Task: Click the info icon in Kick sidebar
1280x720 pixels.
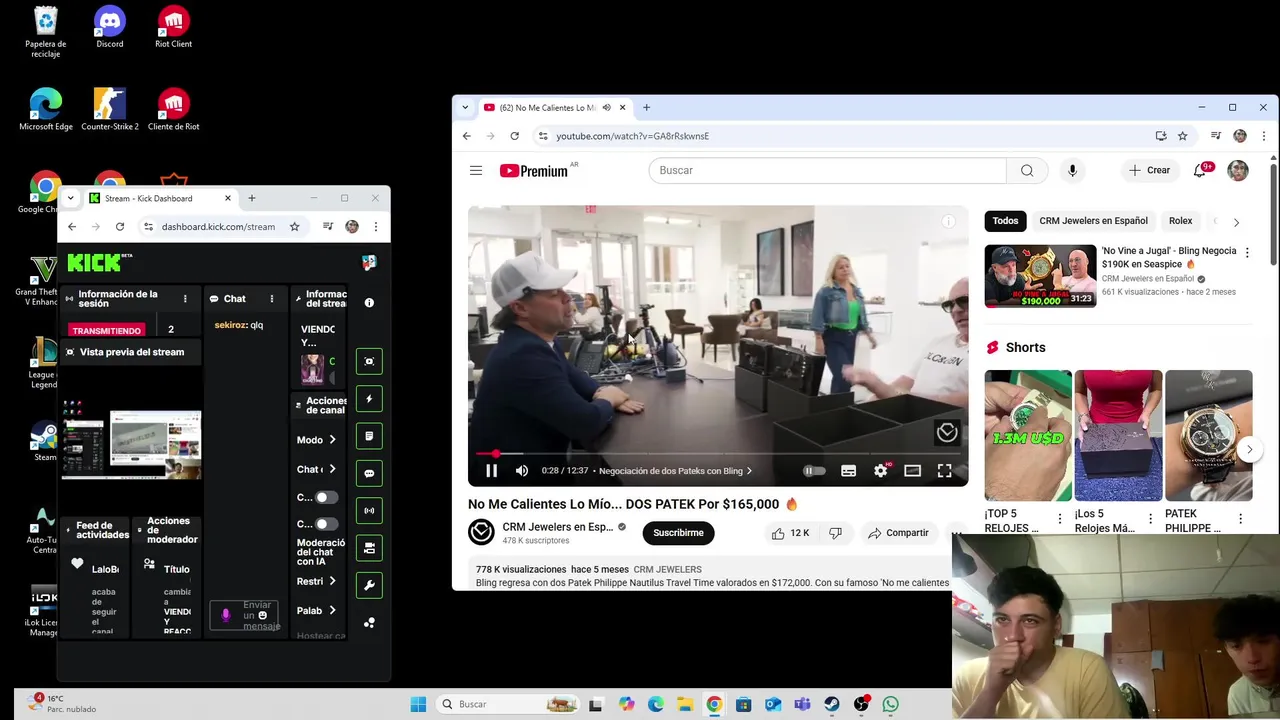Action: point(369,302)
